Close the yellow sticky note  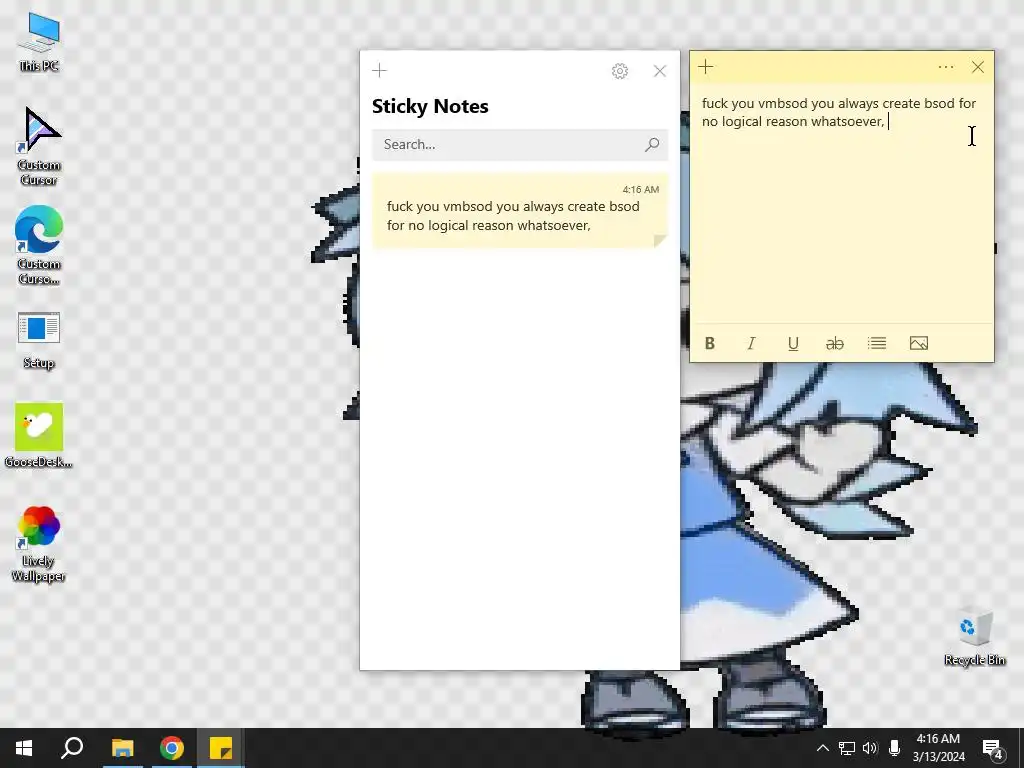[978, 67]
